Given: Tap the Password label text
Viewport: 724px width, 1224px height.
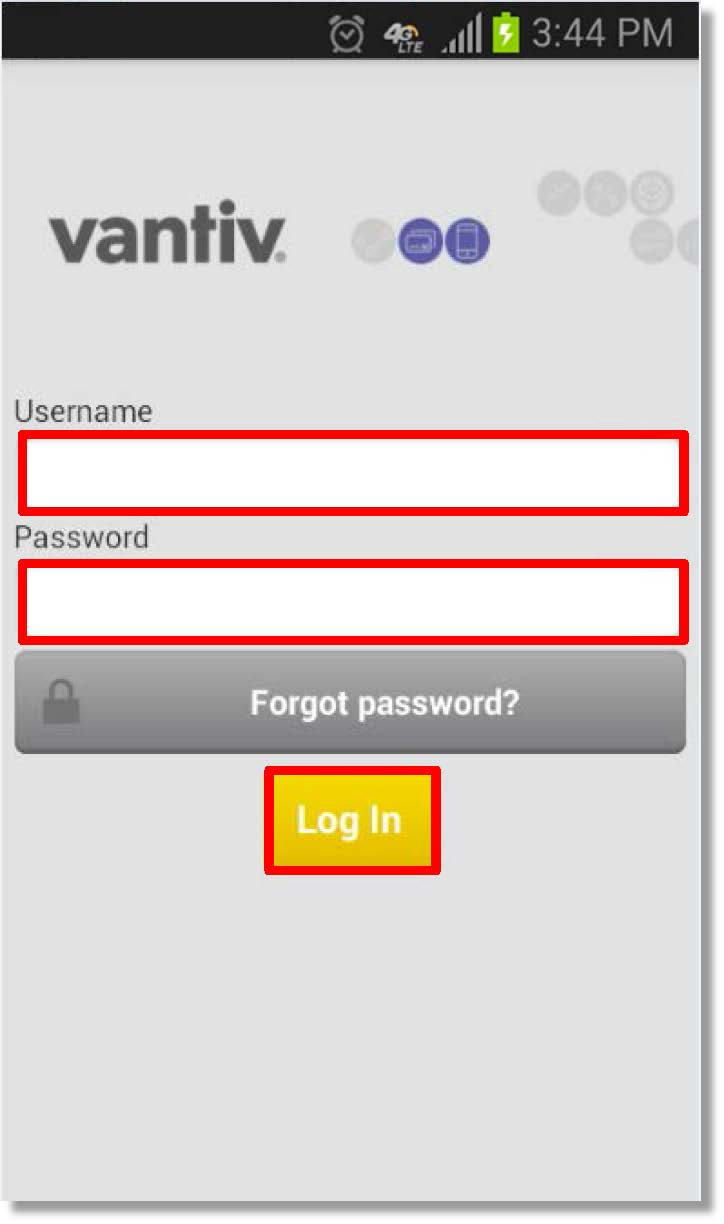Looking at the screenshot, I should [x=81, y=537].
